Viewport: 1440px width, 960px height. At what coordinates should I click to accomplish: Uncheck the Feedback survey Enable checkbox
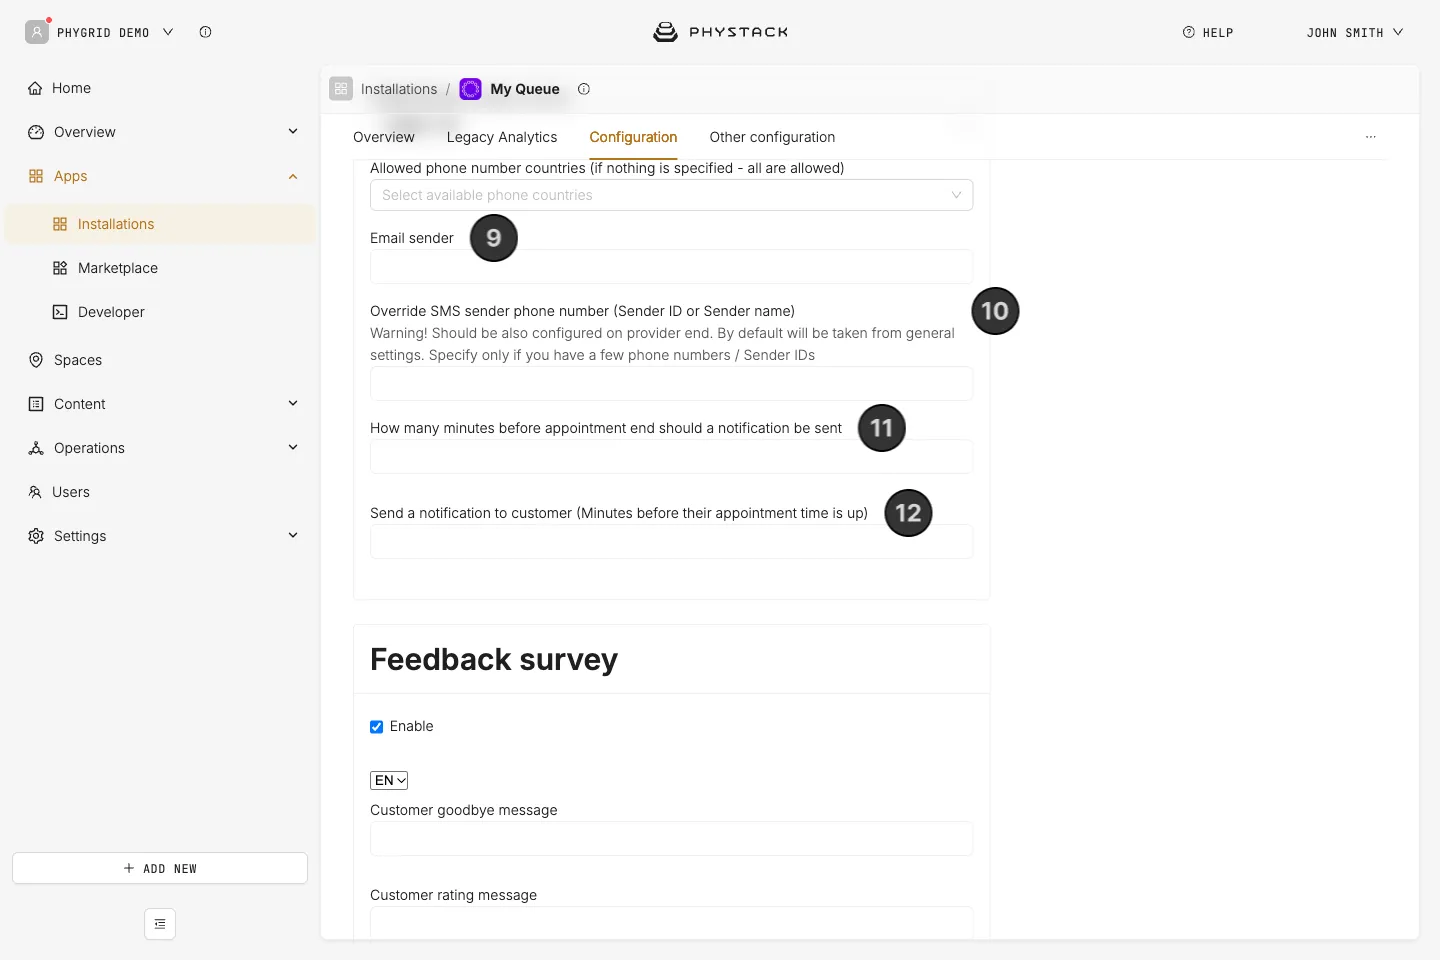click(x=377, y=727)
